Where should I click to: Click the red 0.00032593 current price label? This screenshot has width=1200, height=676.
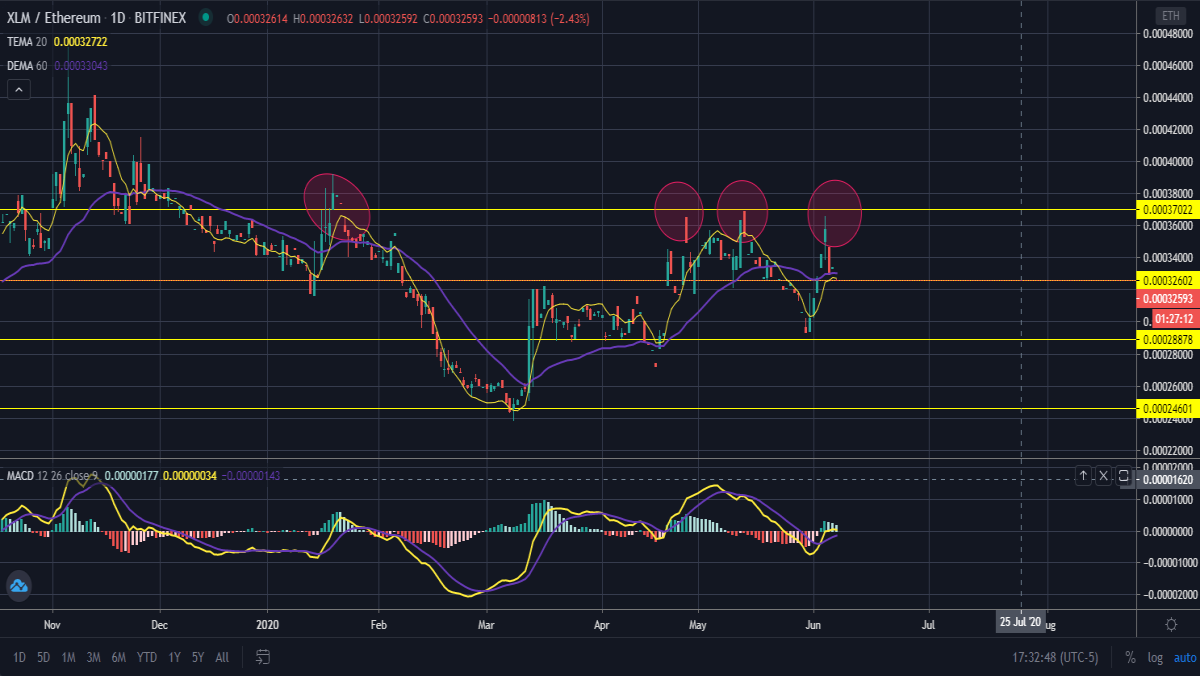(x=1167, y=298)
